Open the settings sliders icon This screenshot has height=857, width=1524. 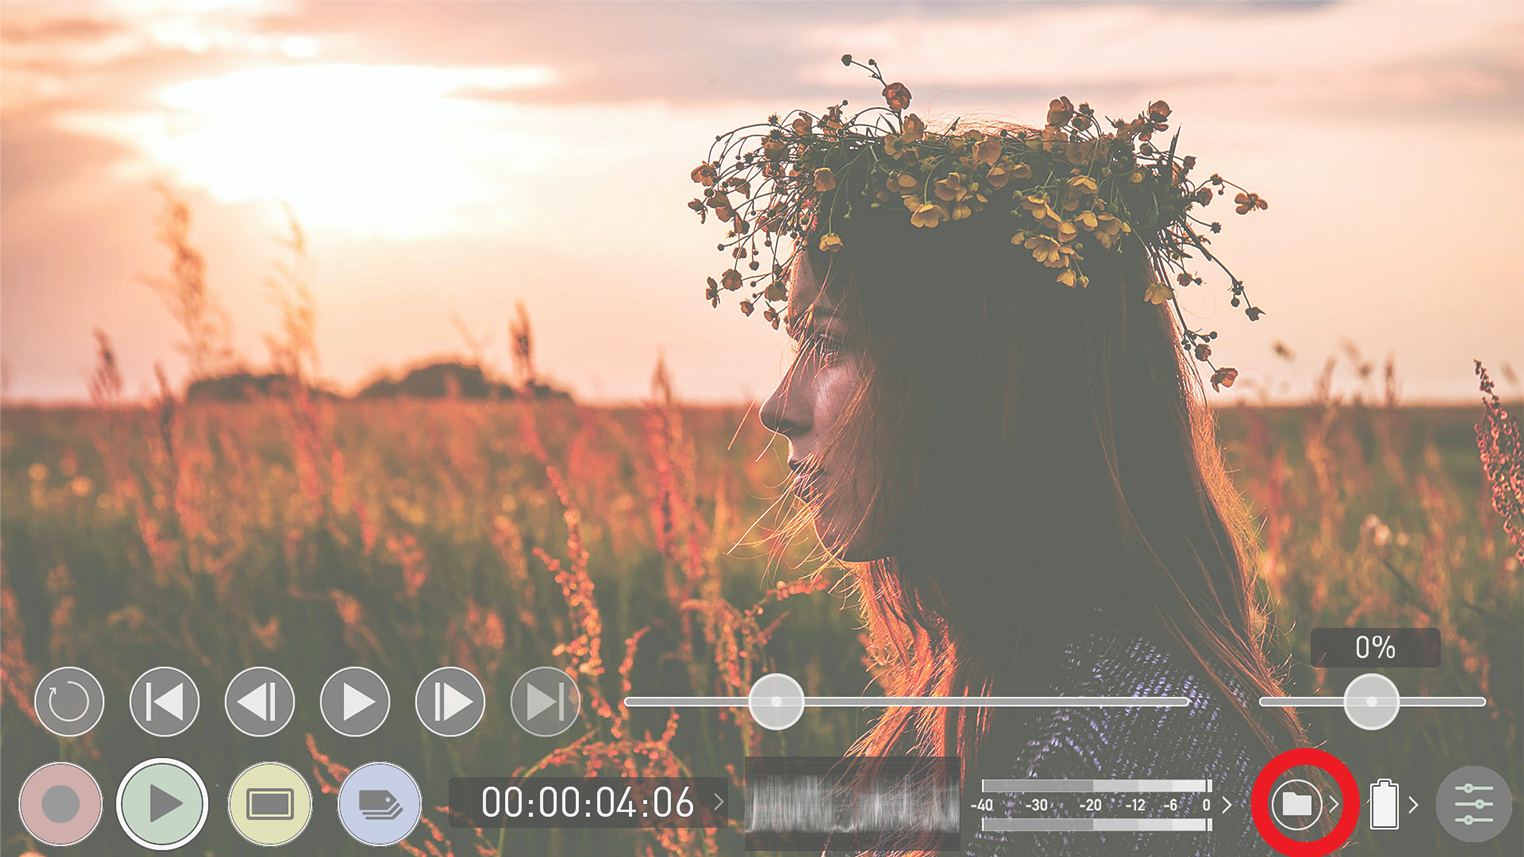1474,804
